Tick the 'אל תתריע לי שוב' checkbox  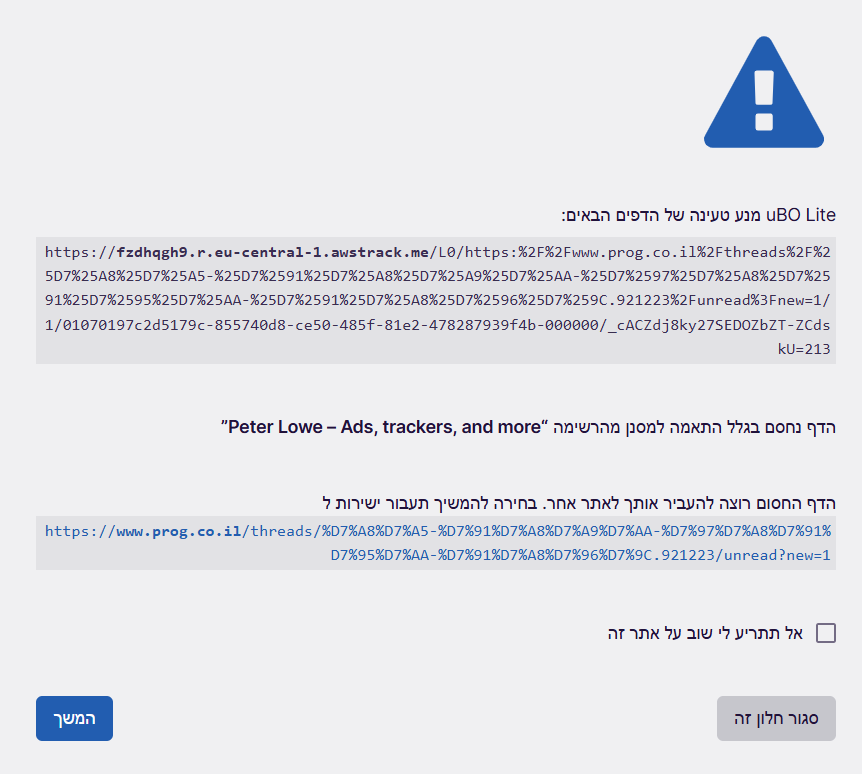[826, 633]
